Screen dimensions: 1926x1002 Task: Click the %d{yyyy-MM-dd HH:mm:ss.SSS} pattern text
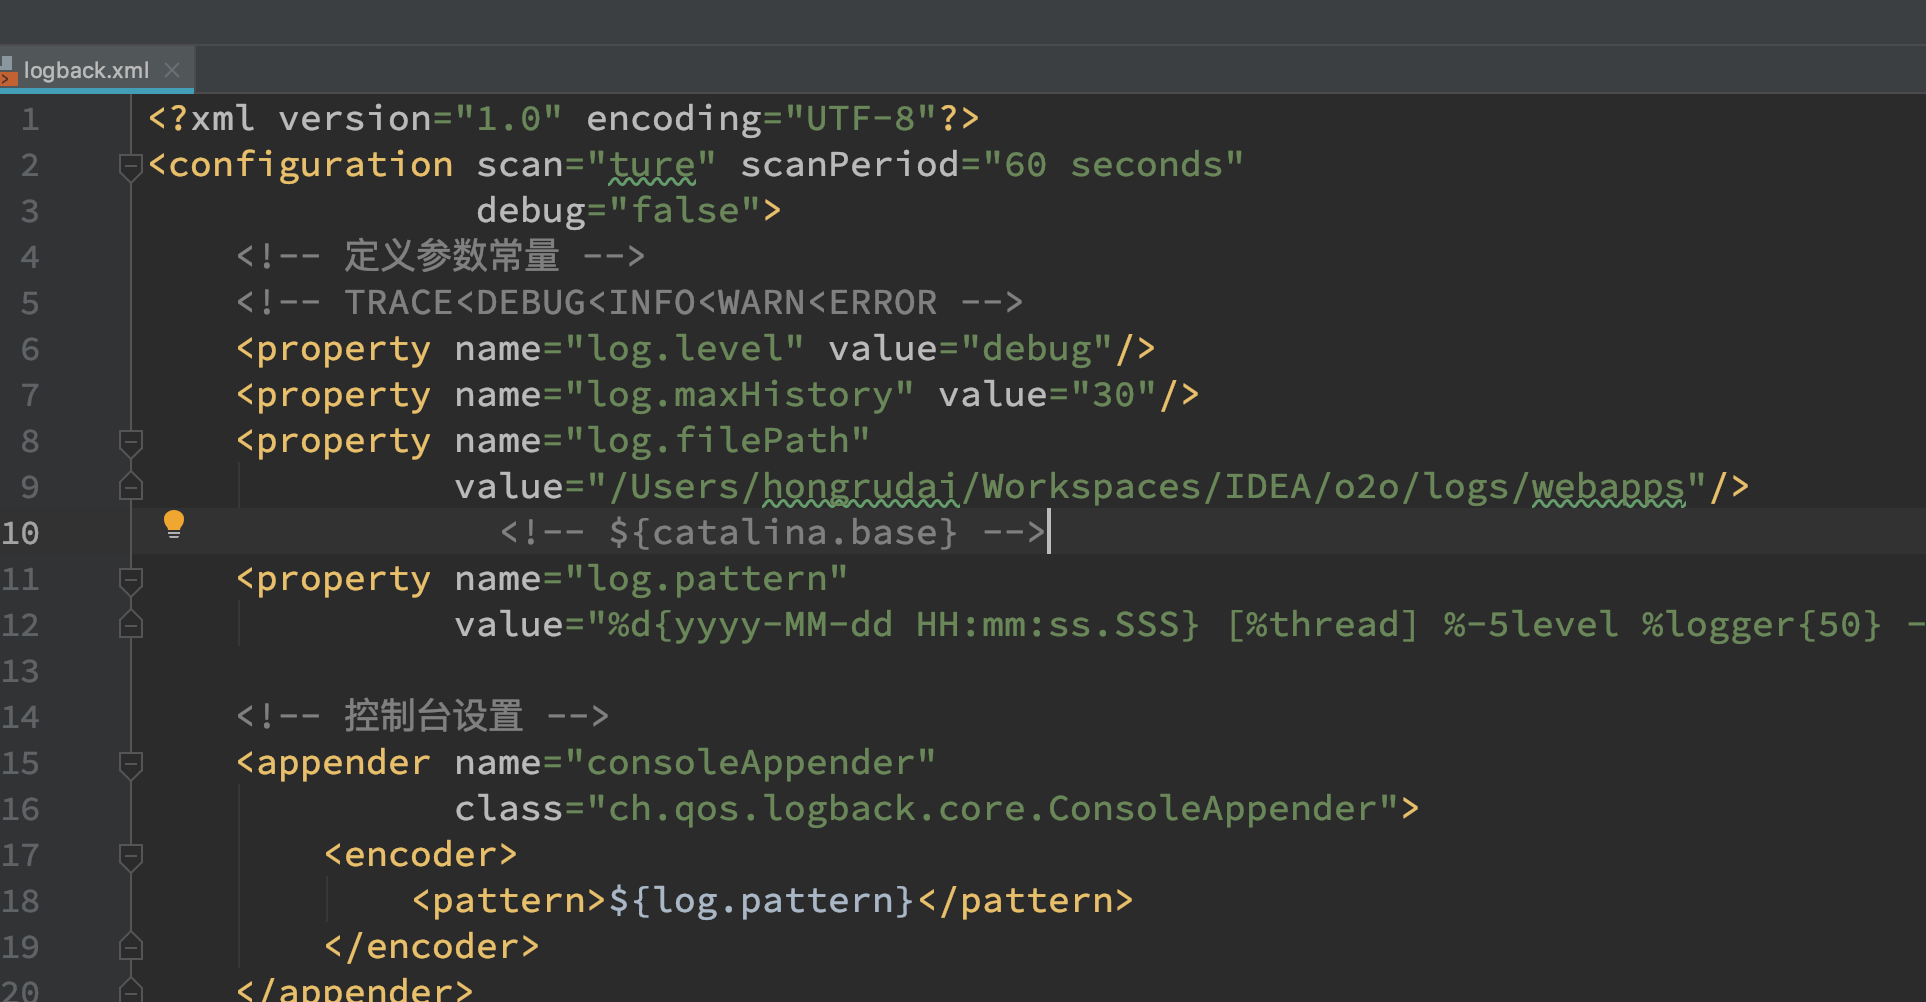click(904, 625)
